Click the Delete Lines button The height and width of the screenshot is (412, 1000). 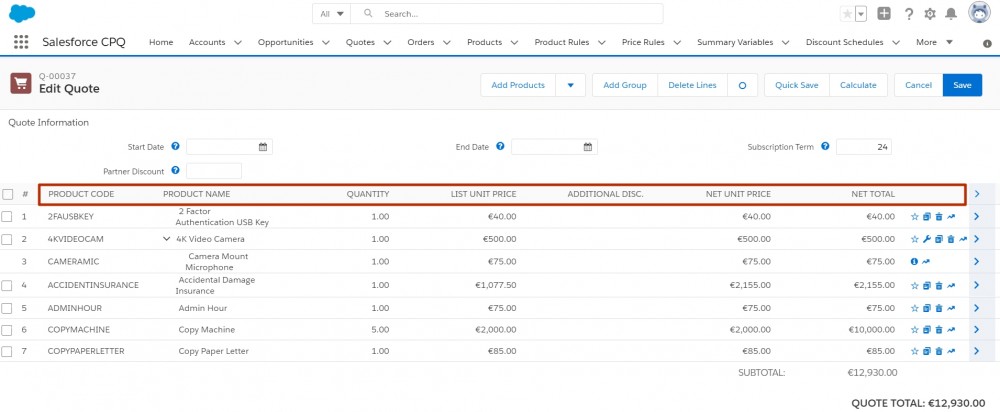693,85
